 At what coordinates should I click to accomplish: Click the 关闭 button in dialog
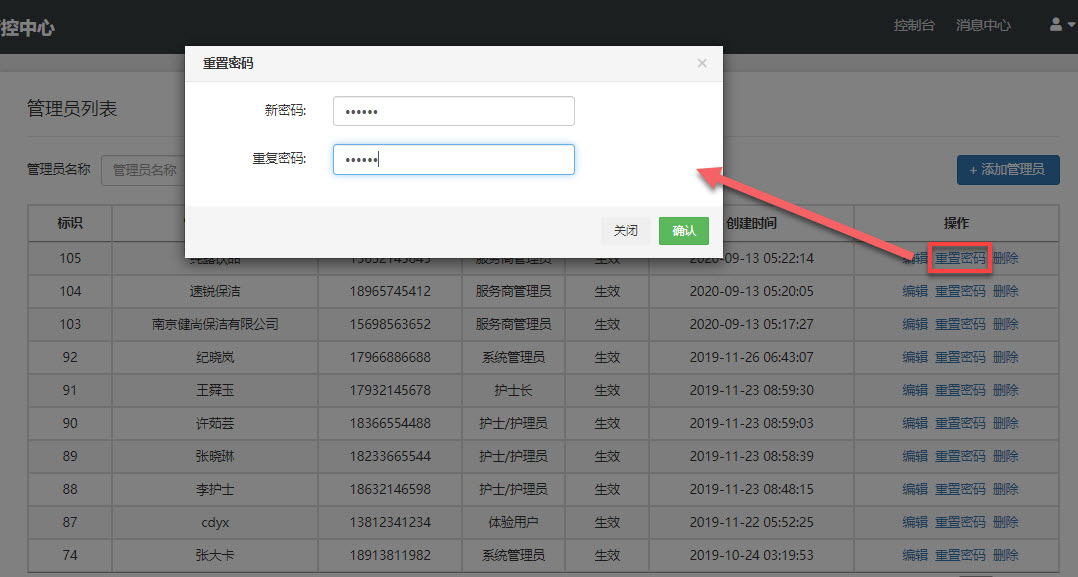626,231
